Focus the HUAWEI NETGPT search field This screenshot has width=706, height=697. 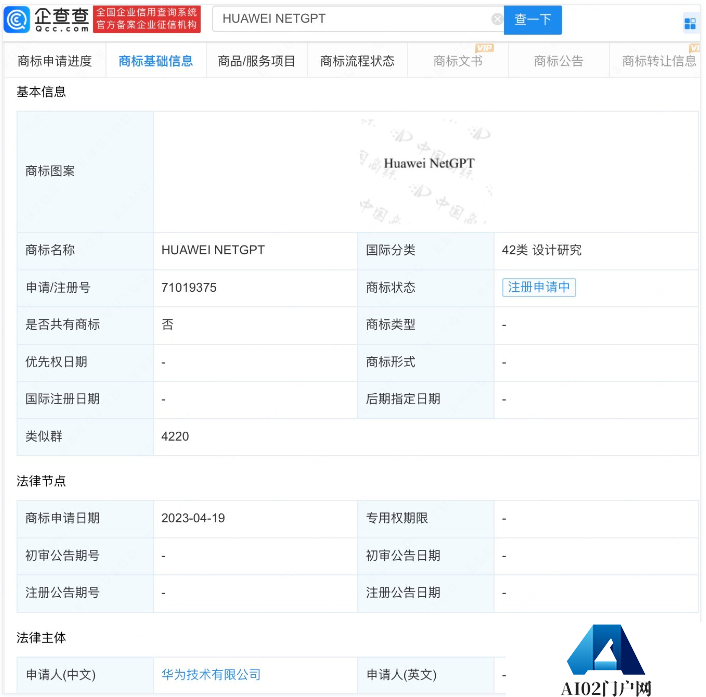[x=356, y=19]
